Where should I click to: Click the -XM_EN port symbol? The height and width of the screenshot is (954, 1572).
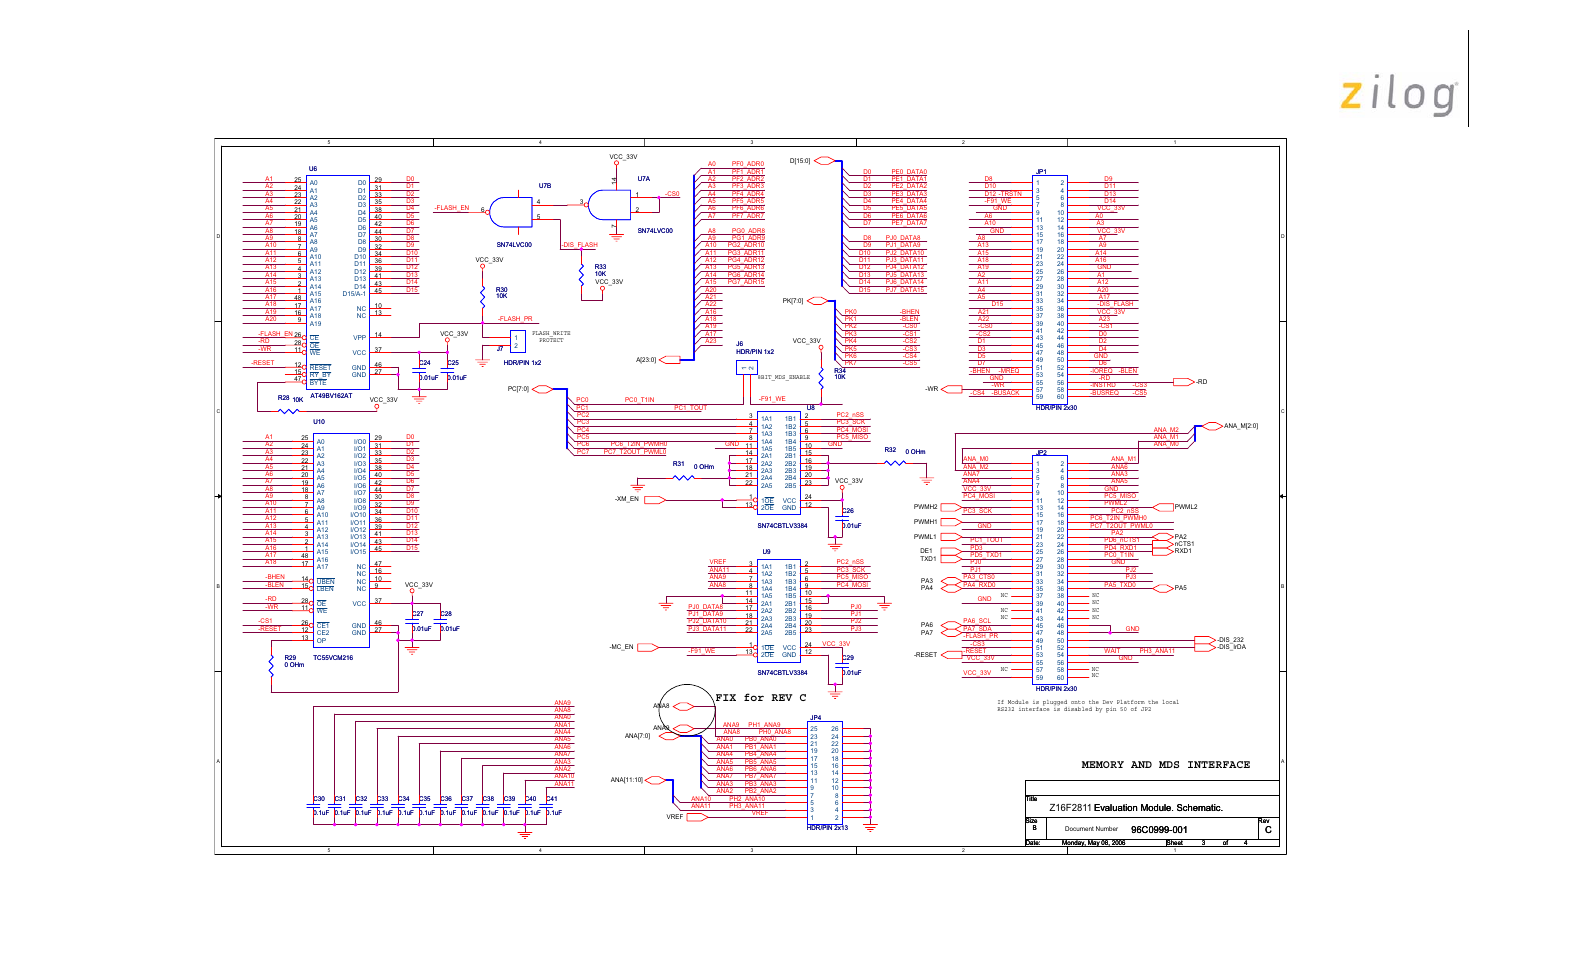(x=653, y=498)
